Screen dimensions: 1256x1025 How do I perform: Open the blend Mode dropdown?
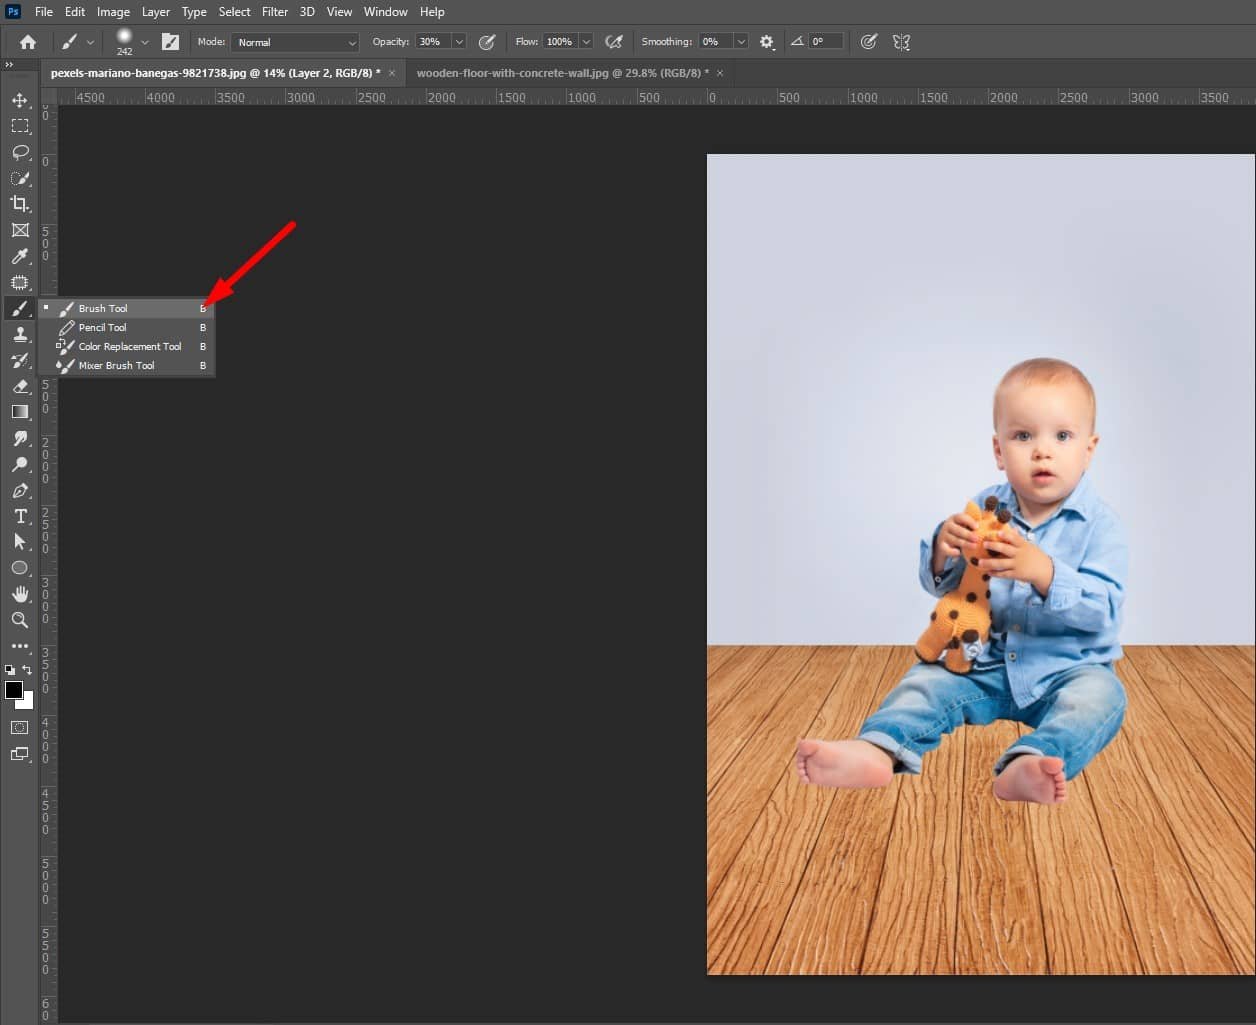(294, 41)
